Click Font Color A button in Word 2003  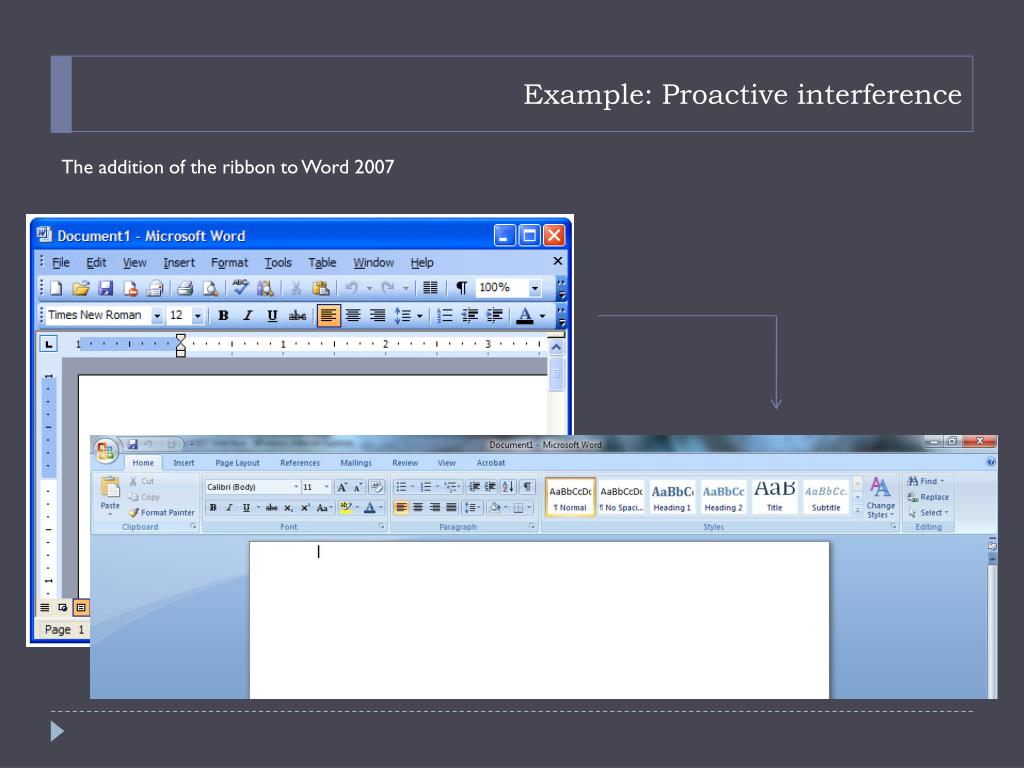tap(525, 316)
